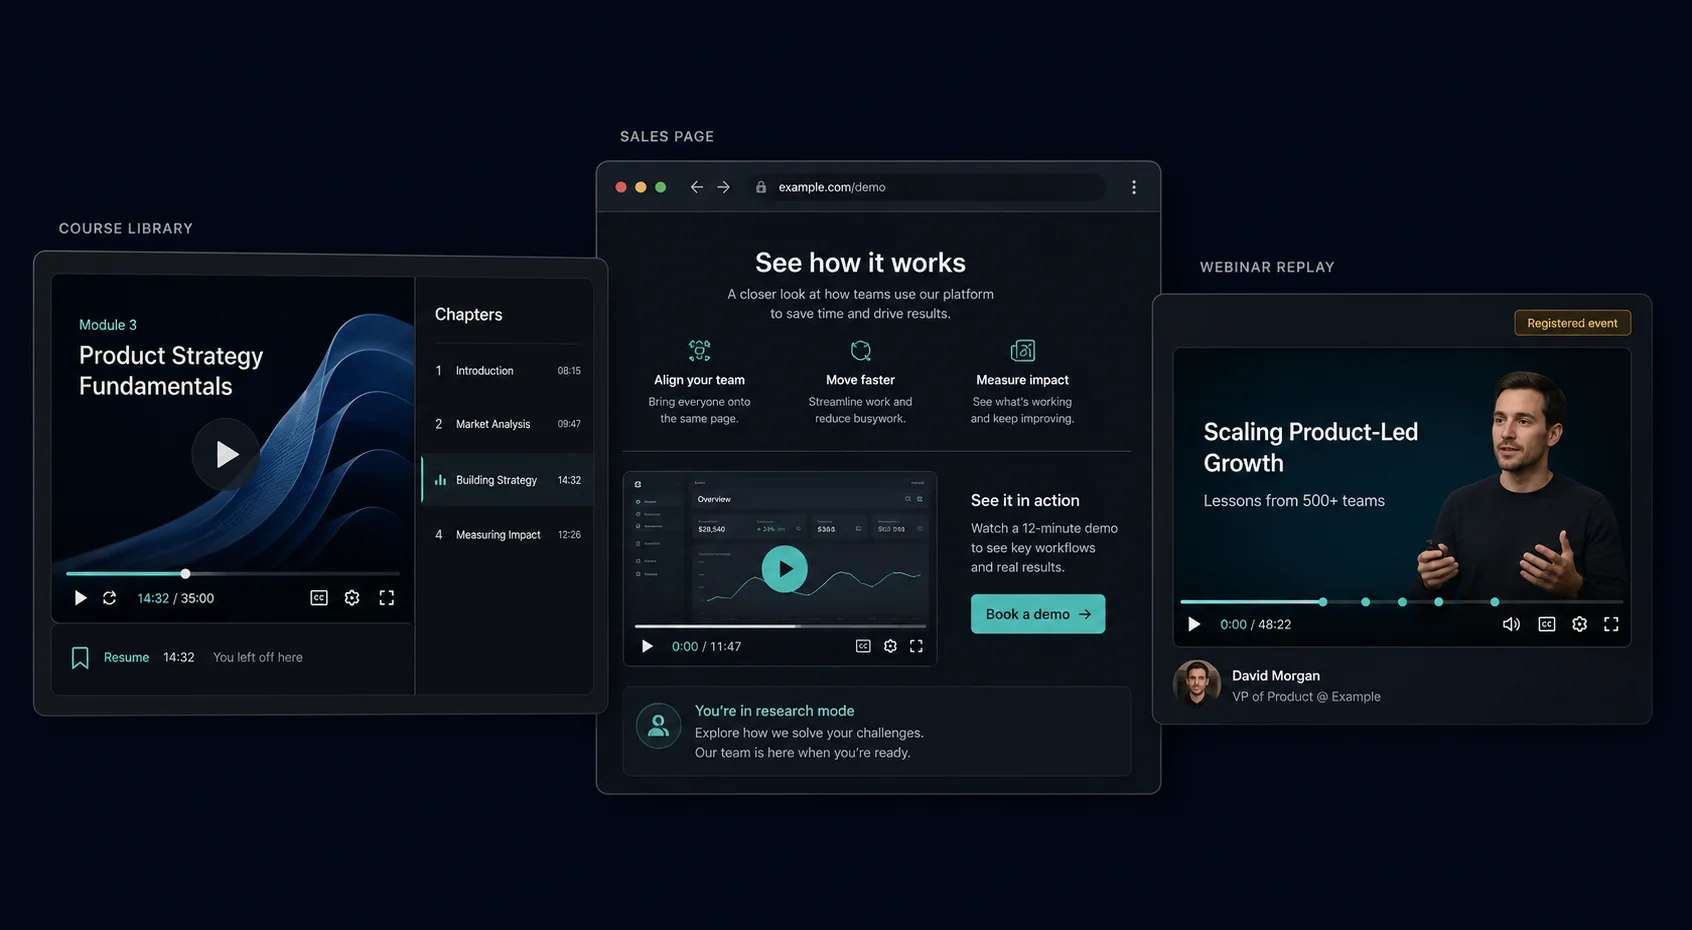This screenshot has height=930, width=1692.
Task: Enter fullscreen in webinar player
Action: (x=1611, y=624)
